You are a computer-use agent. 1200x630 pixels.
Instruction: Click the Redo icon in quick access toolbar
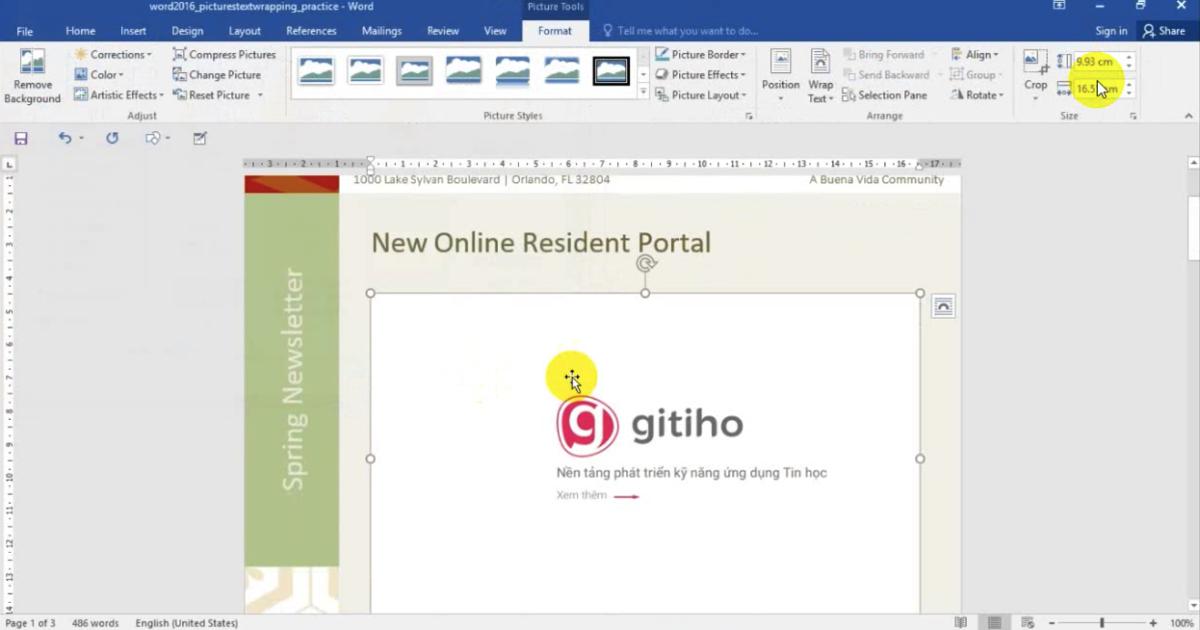(112, 138)
